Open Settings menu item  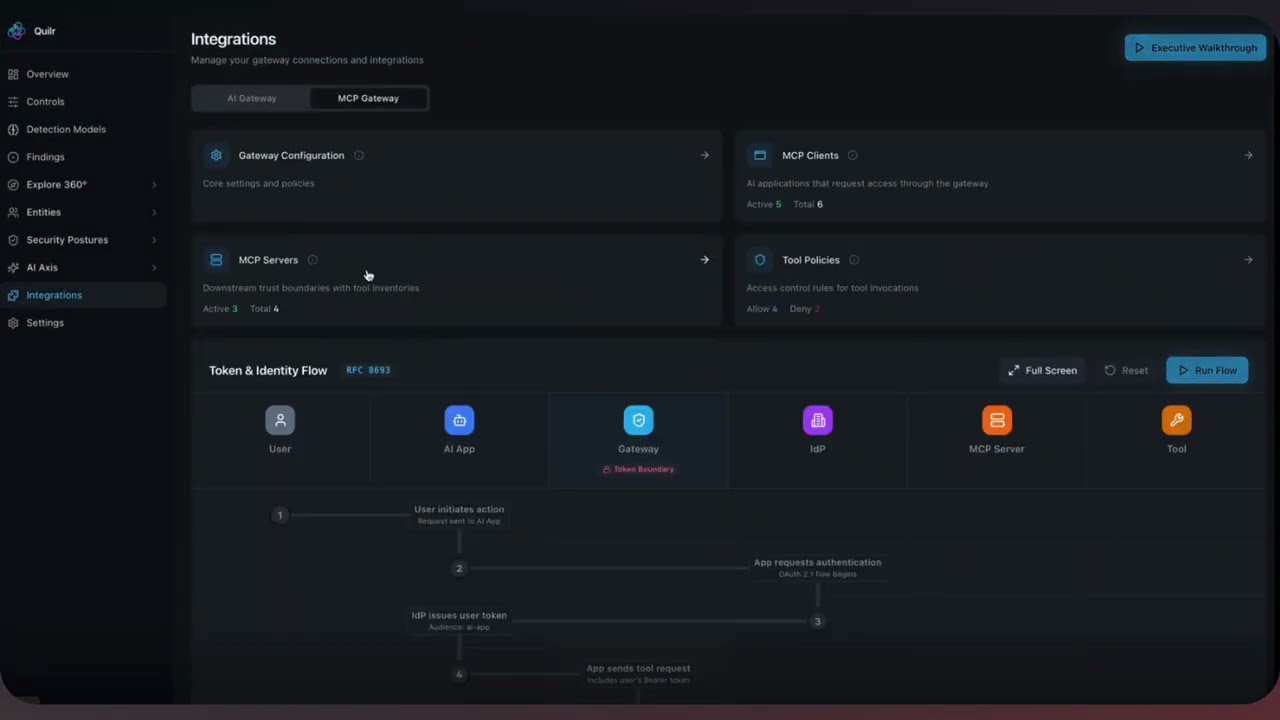click(45, 323)
